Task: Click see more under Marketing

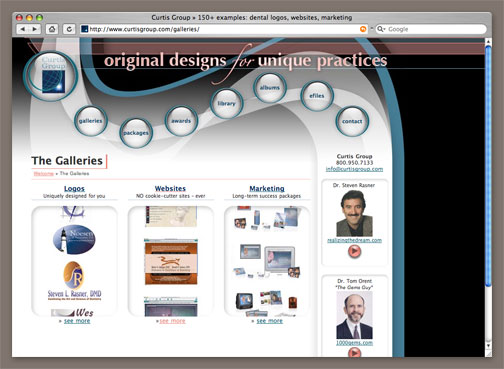Action: pos(270,321)
